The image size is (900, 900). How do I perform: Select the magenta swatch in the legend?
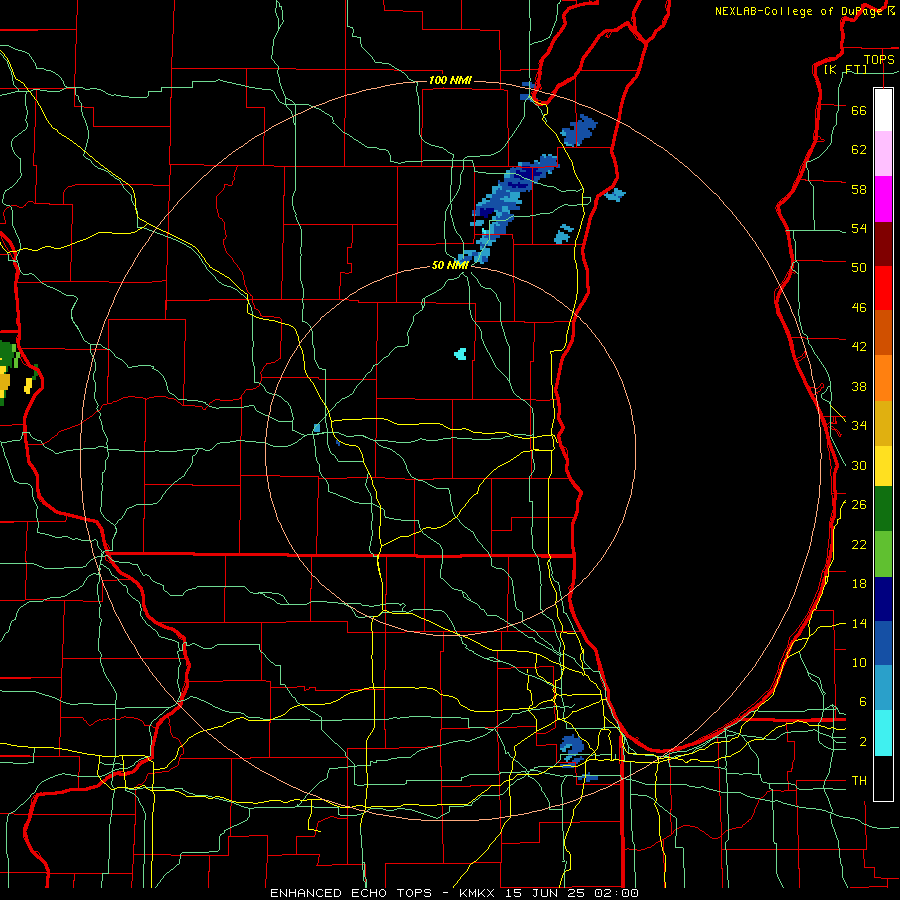click(883, 199)
